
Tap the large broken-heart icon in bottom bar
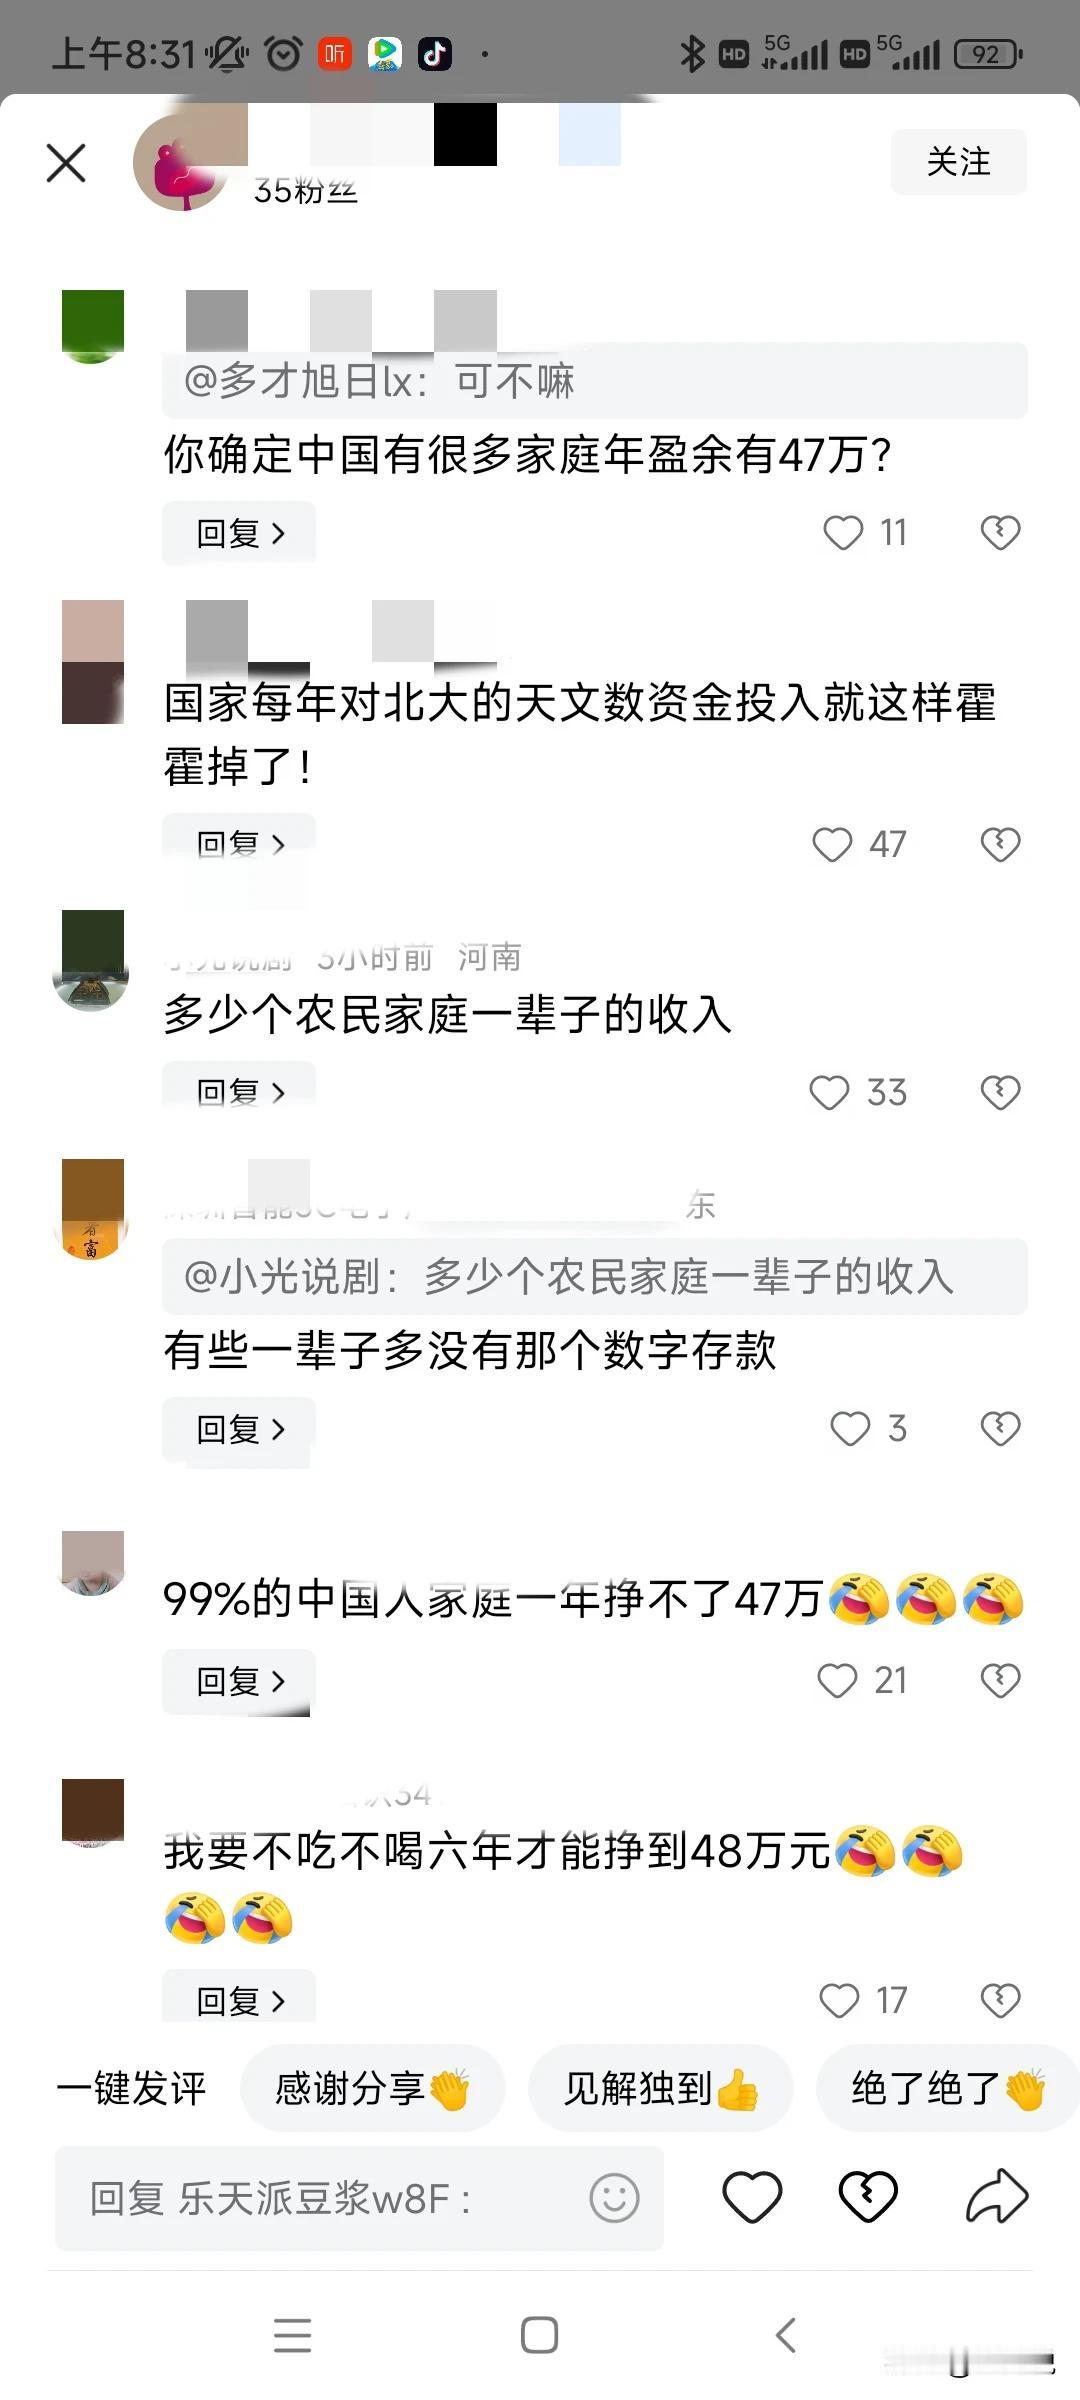click(x=868, y=2198)
